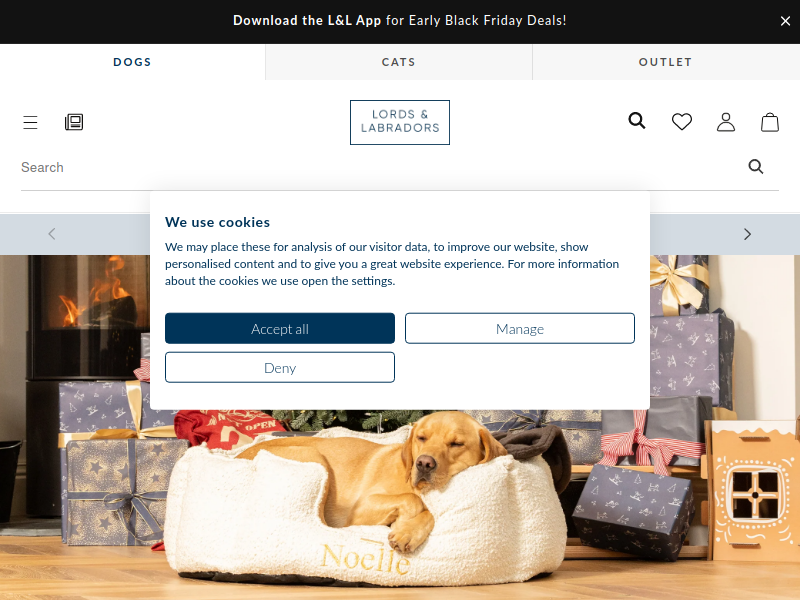Screen dimensions: 800x600
Task: Open the wishlist heart icon
Action: click(682, 121)
